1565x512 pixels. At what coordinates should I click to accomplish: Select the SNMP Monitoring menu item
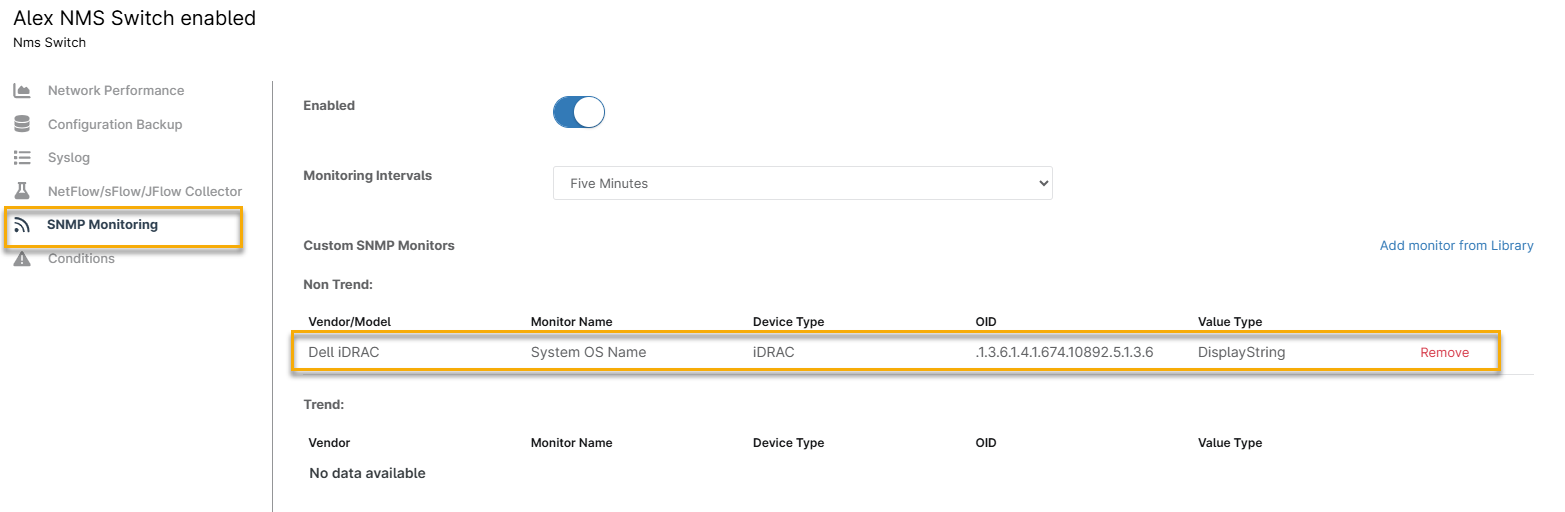point(102,225)
